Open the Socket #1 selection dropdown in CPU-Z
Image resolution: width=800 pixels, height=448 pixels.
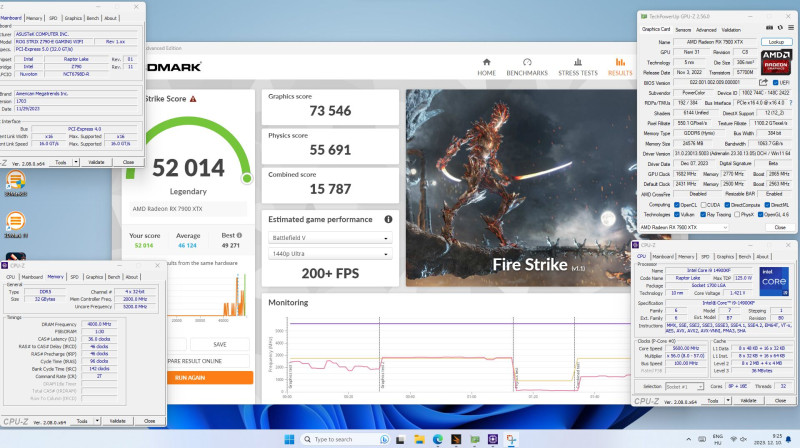click(684, 387)
